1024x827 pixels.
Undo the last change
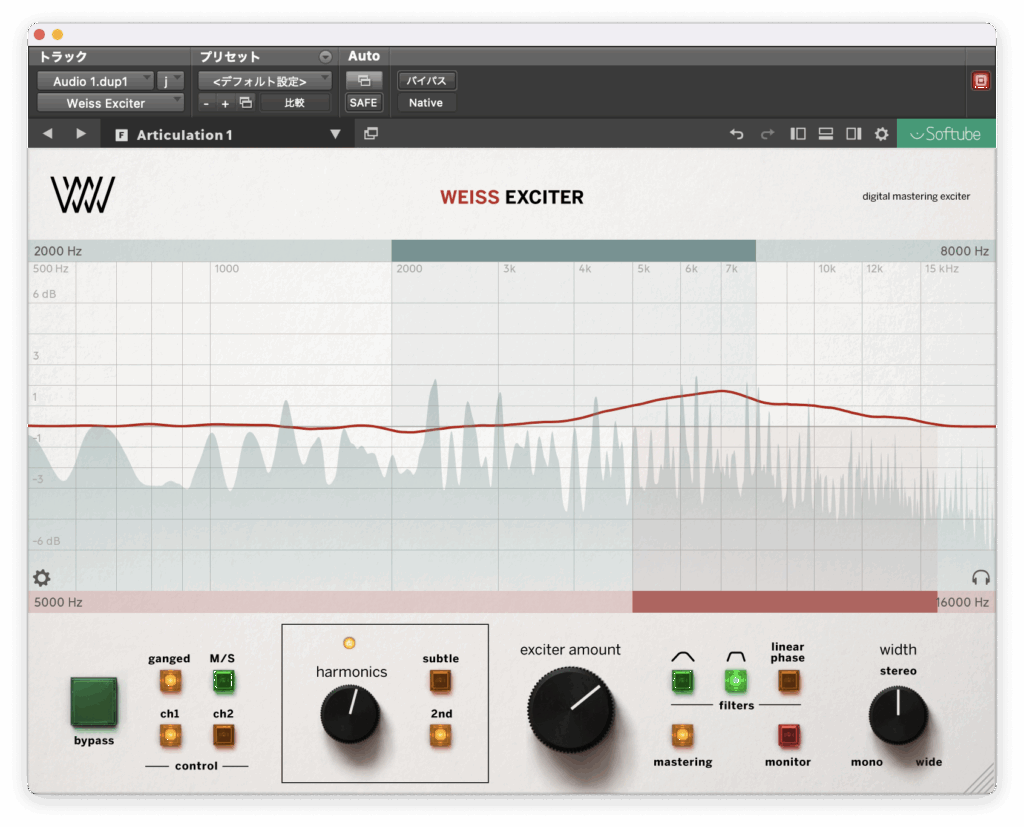coord(737,134)
